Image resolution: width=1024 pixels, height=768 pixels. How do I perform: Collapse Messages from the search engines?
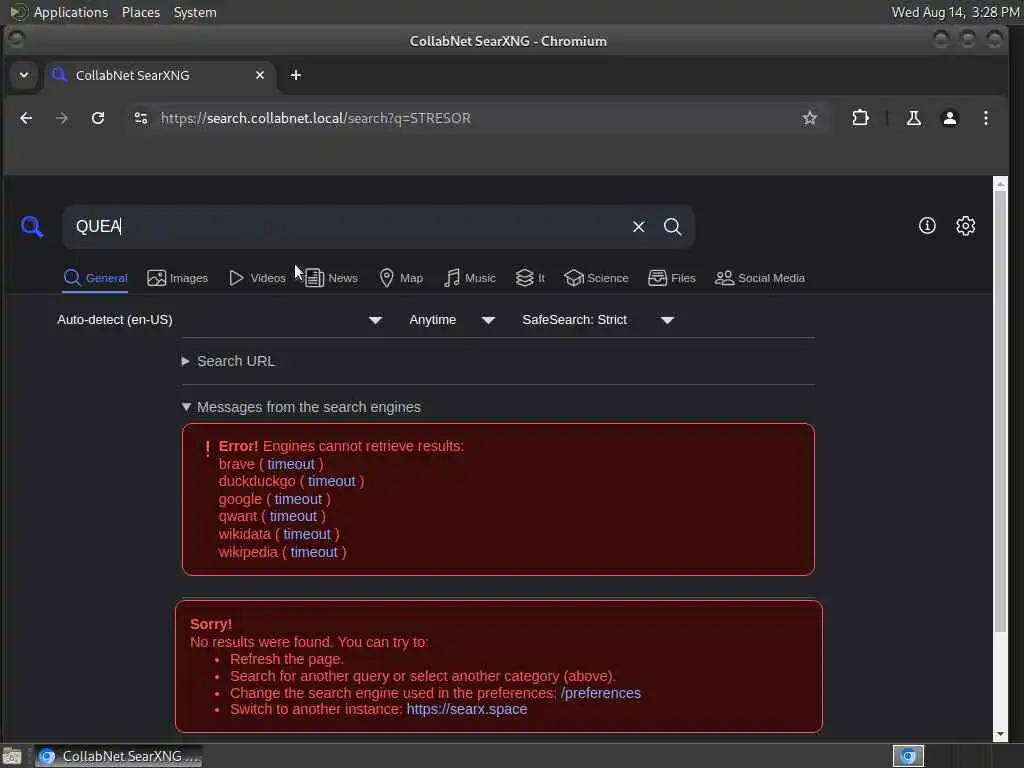click(x=301, y=407)
